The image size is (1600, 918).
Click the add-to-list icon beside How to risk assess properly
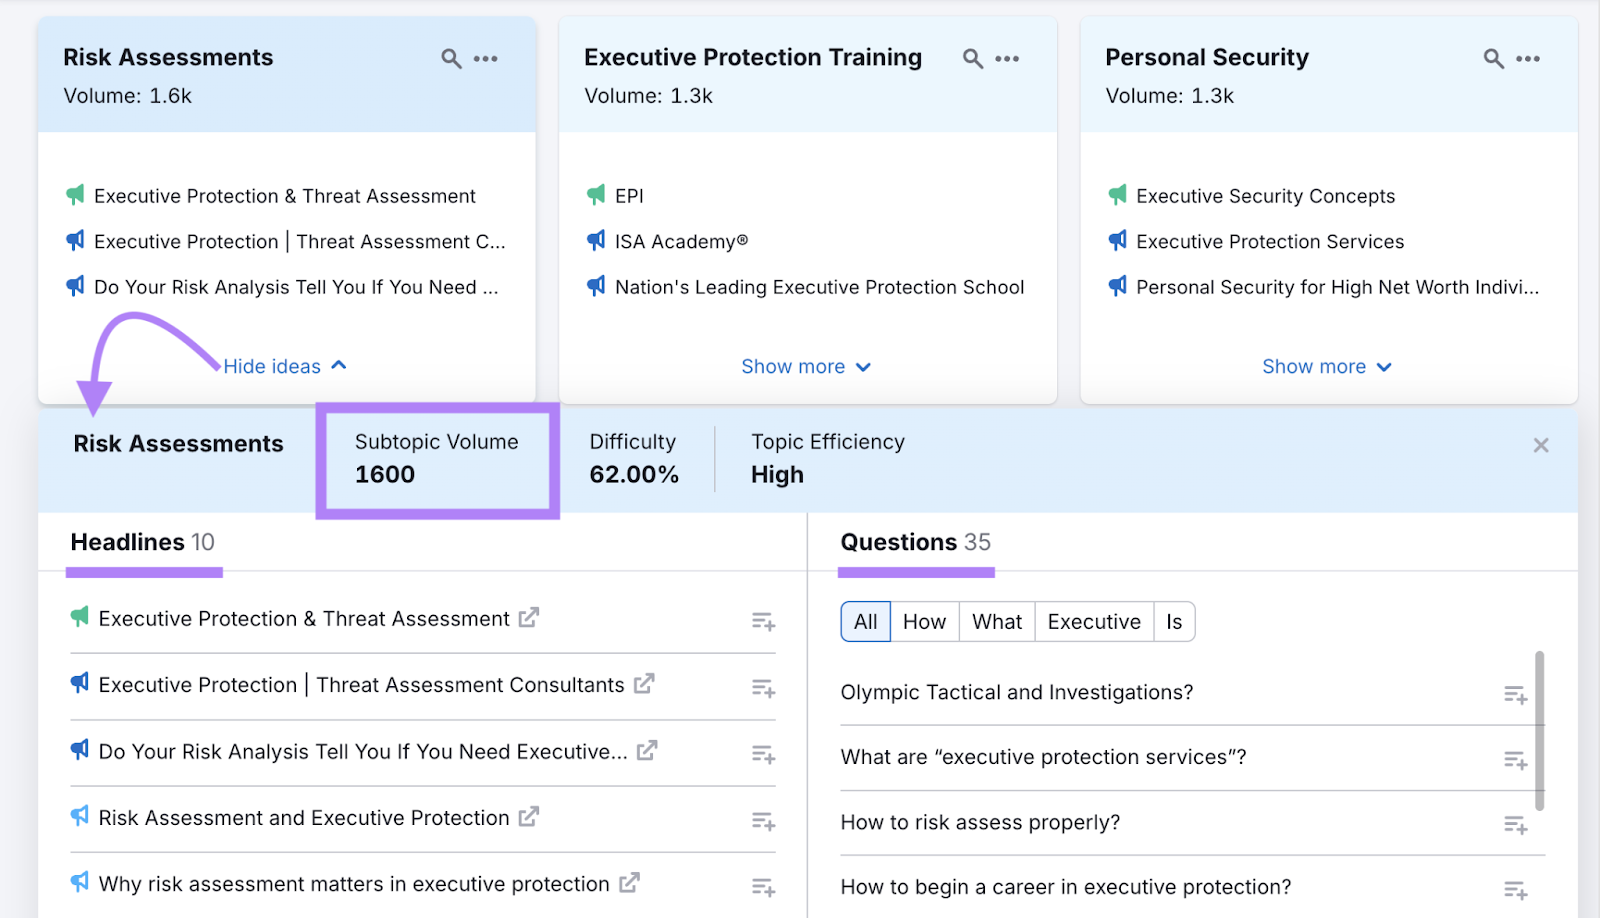pos(1514,823)
